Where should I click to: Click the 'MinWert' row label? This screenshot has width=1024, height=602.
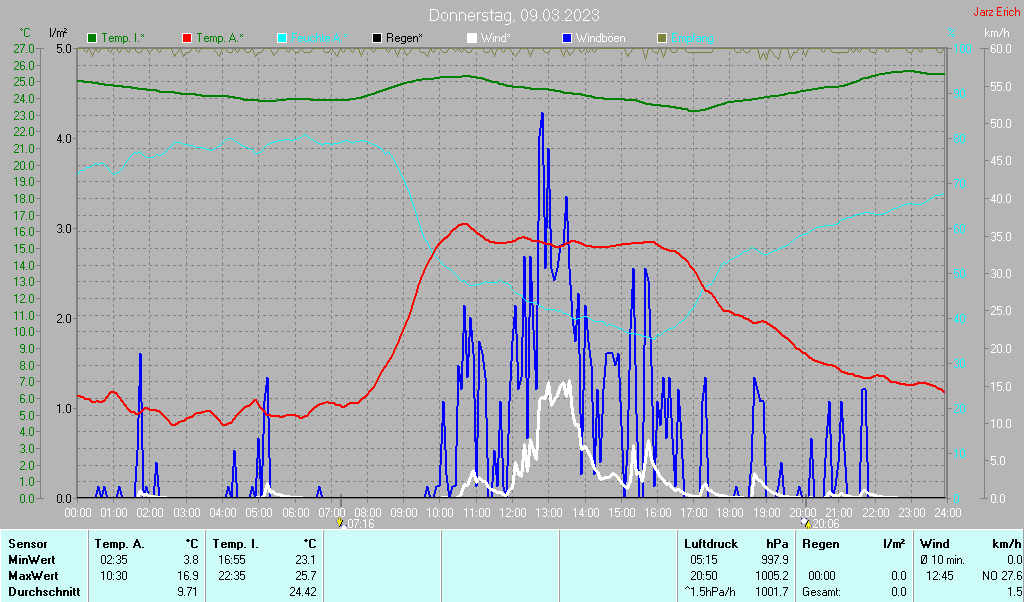31,560
